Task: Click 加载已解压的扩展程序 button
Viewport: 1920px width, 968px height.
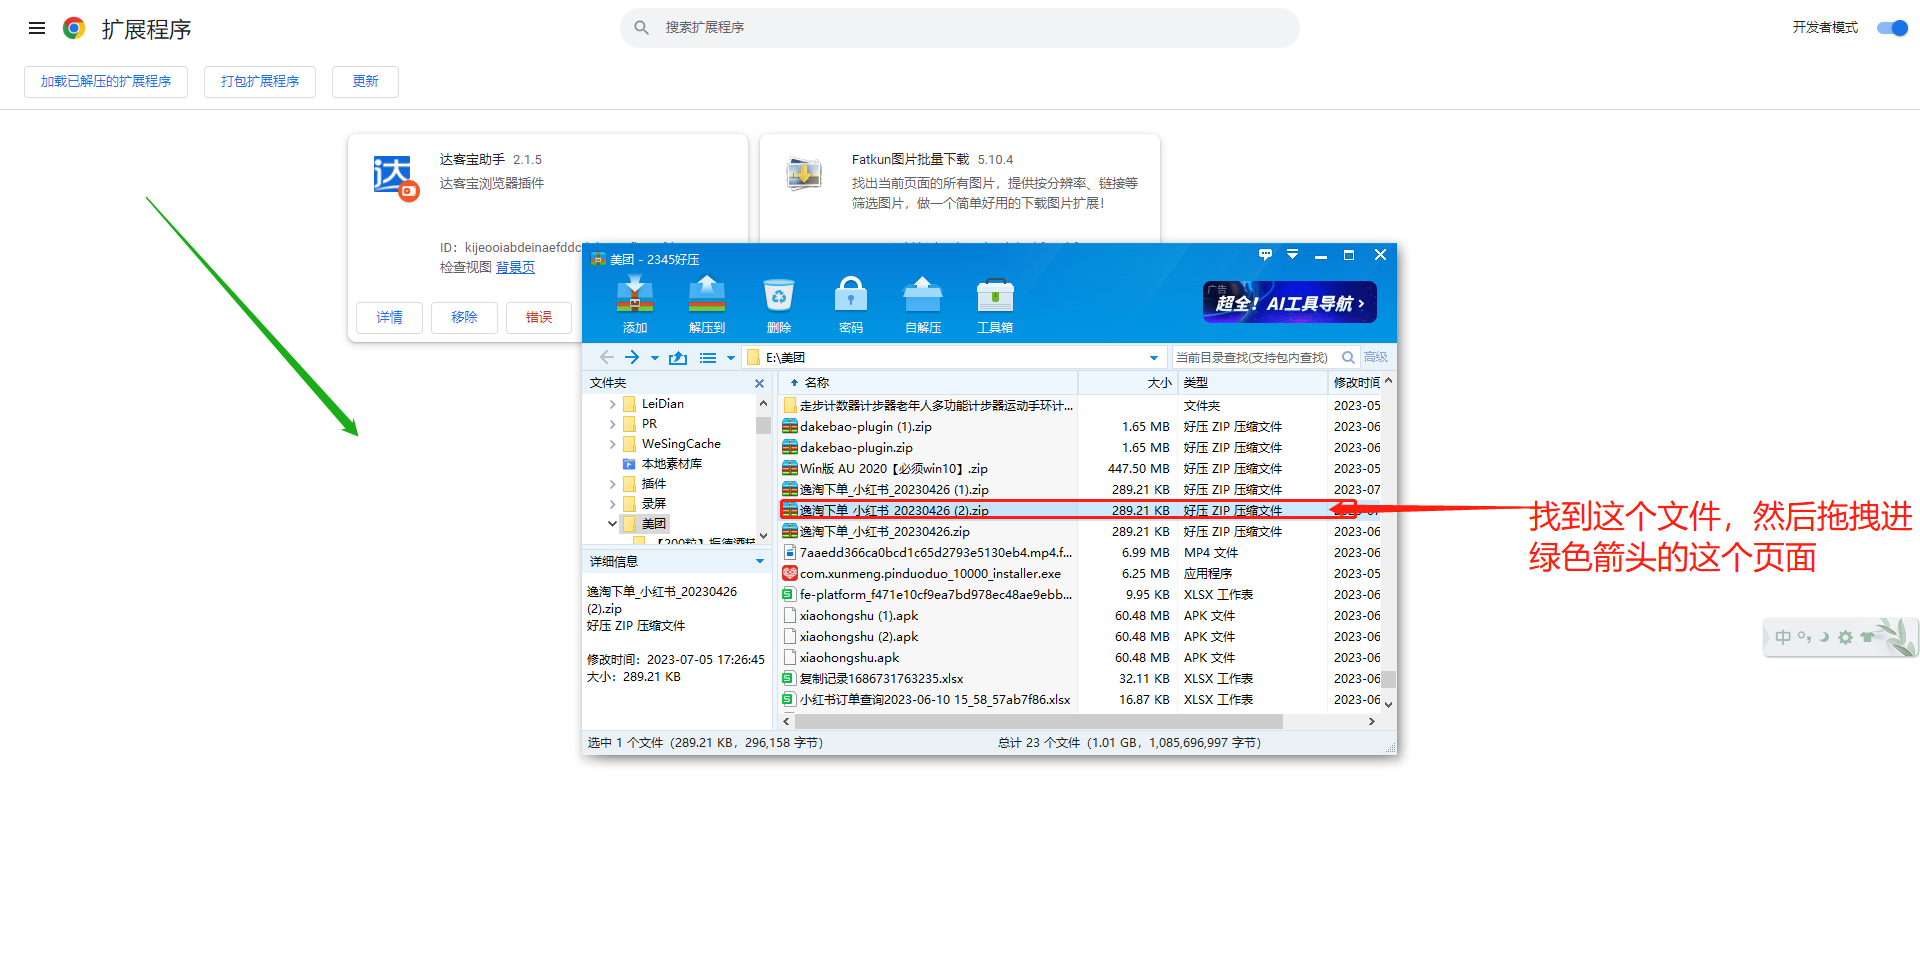Action: point(106,82)
